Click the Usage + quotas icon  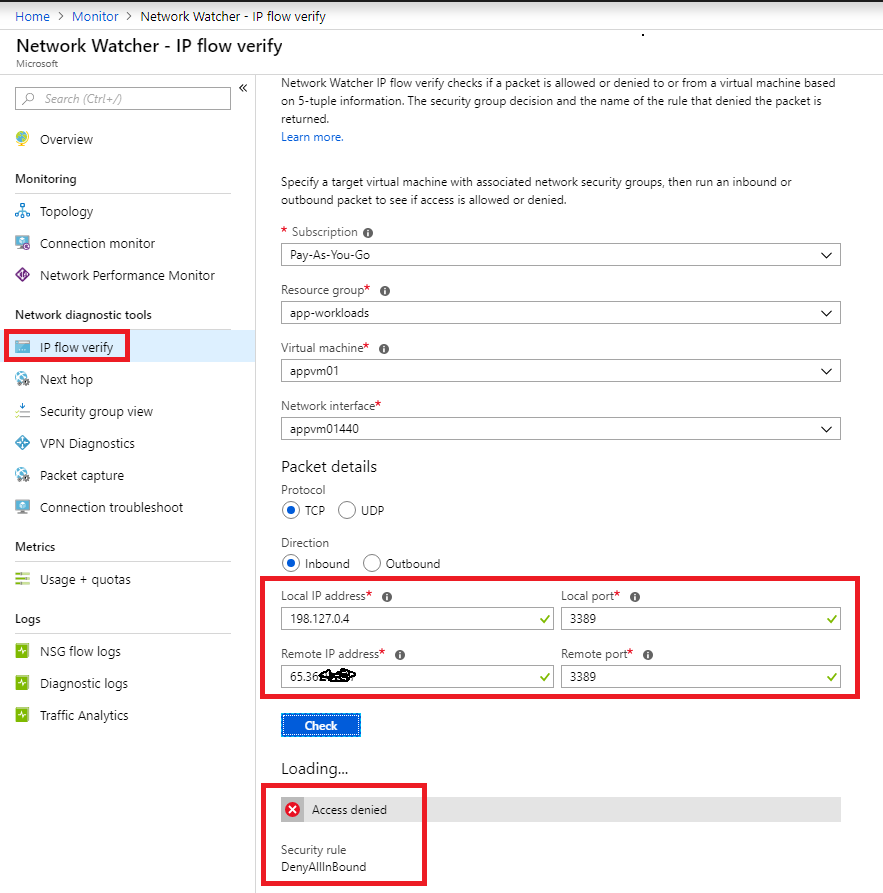(x=22, y=579)
